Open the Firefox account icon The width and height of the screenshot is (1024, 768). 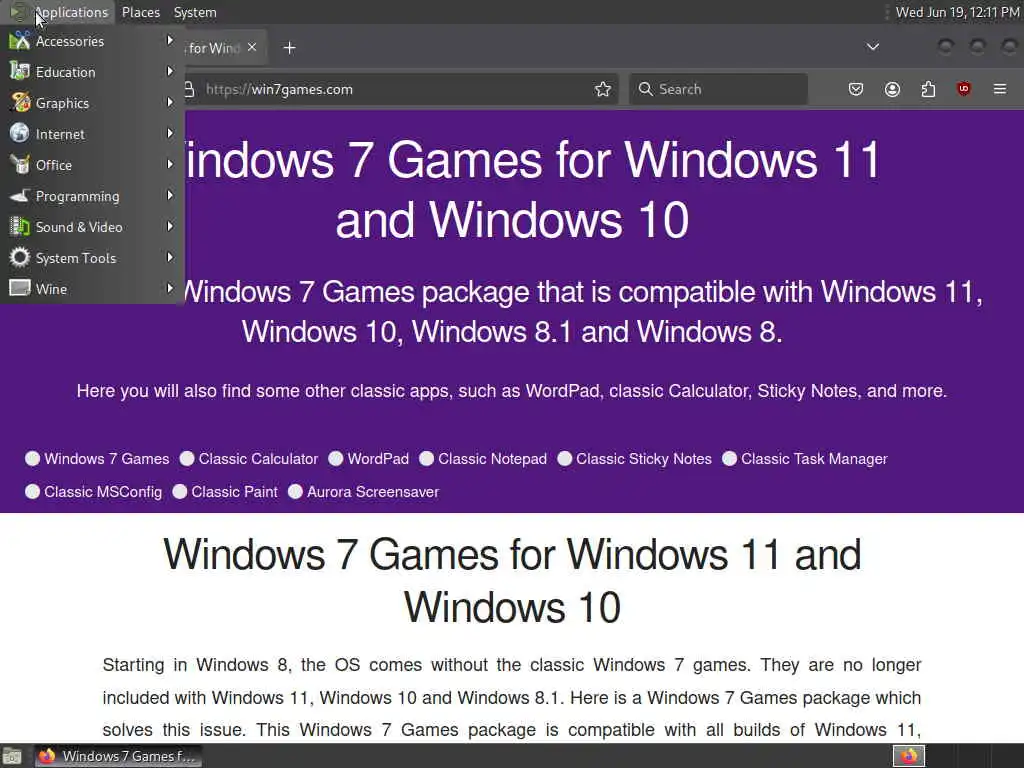pos(892,89)
